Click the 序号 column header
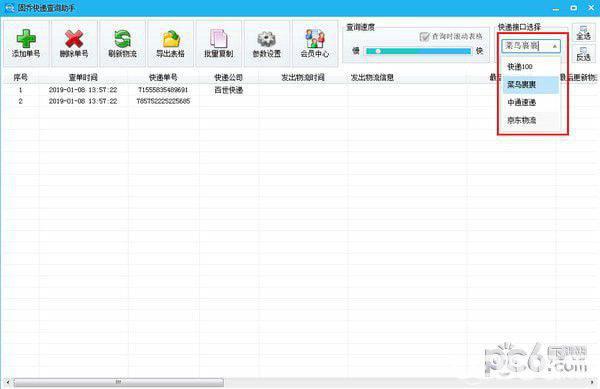Viewport: 600px width, 389px height. point(21,77)
